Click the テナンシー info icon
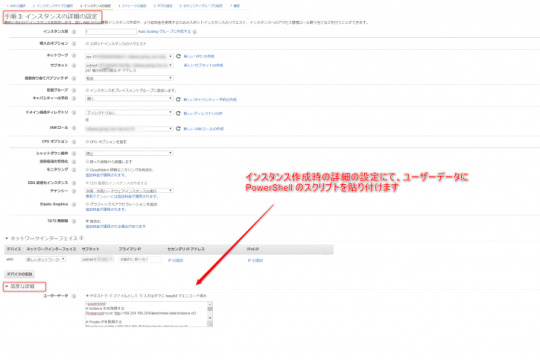 tap(74, 191)
